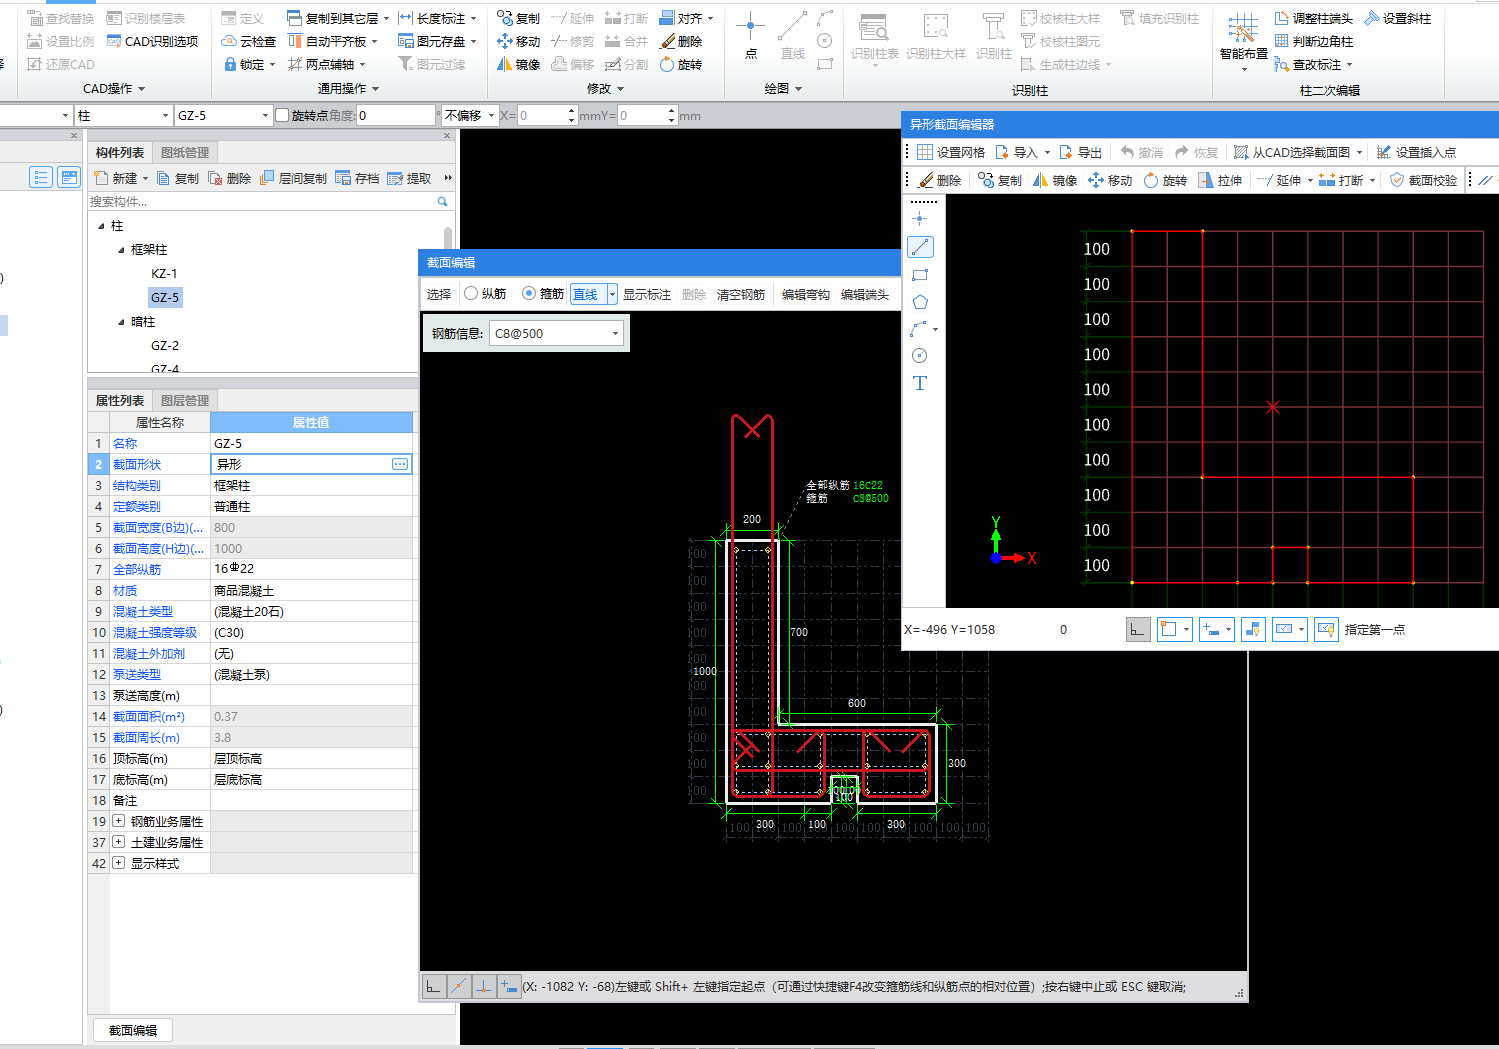Select GZ-2 in the component tree

click(x=165, y=345)
